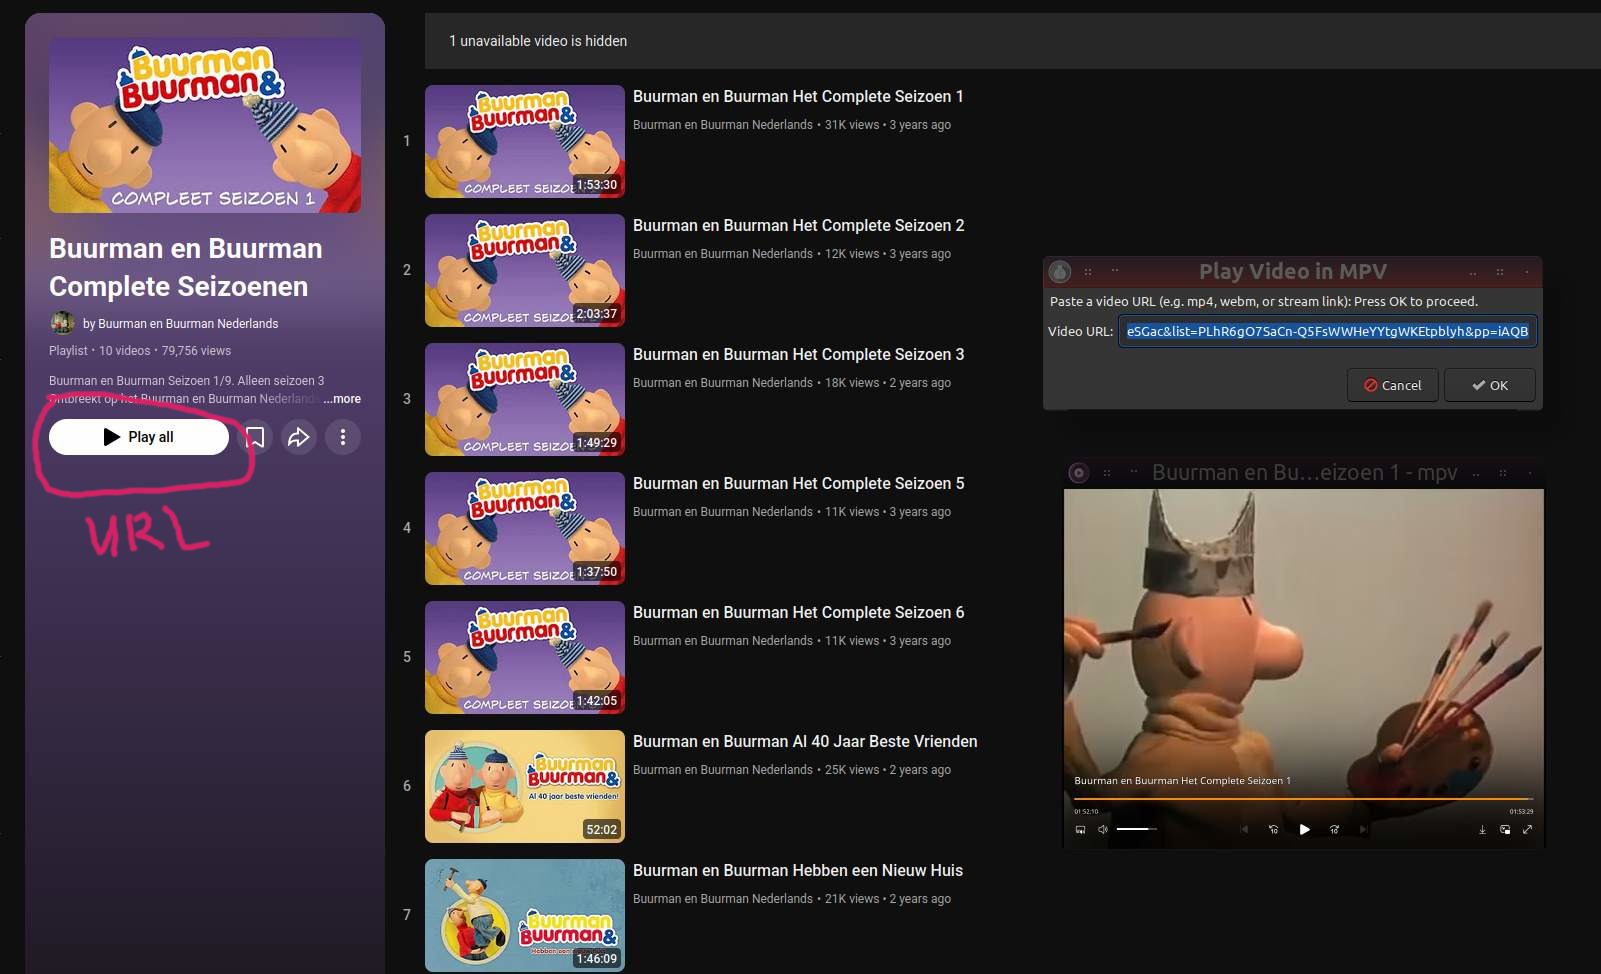Save the playlist with the bookmark icon
Viewport: 1601px width, 974px height.
[x=255, y=437]
